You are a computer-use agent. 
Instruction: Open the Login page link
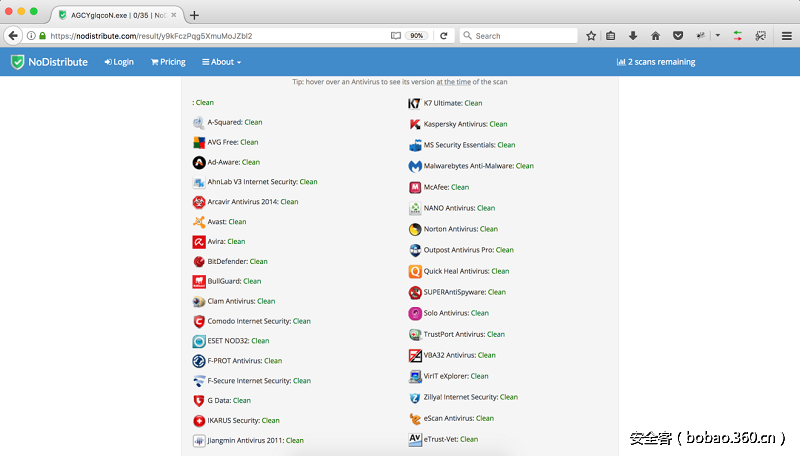pos(119,62)
